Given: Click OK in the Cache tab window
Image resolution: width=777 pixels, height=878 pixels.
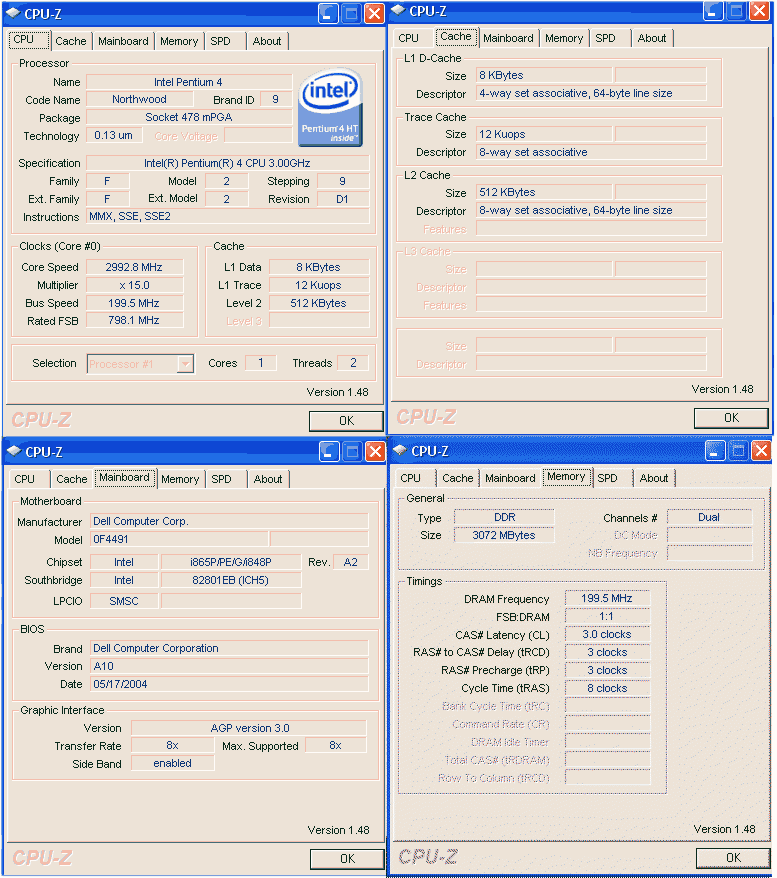Looking at the screenshot, I should [x=731, y=418].
